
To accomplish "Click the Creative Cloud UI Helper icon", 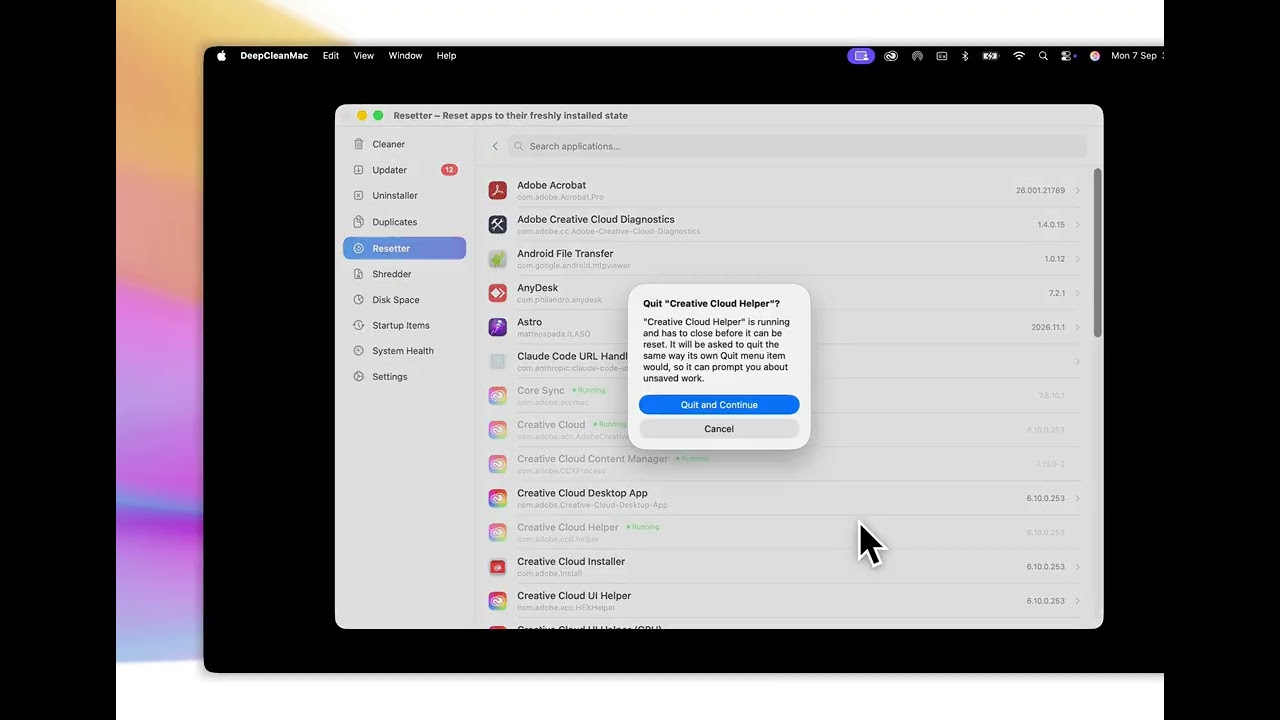I will (x=497, y=601).
